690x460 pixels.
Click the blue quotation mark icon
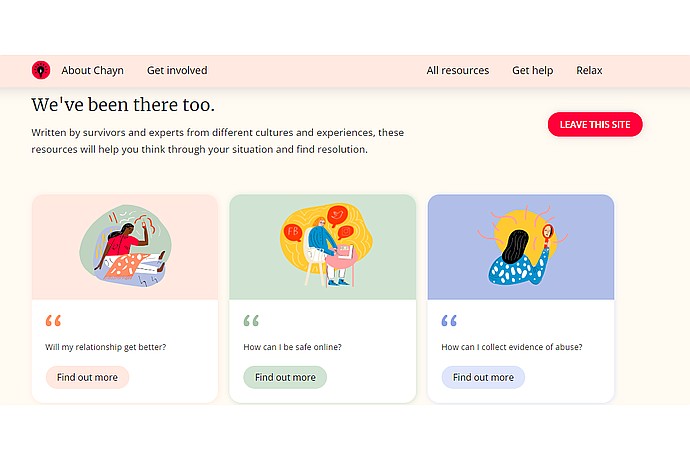click(449, 320)
